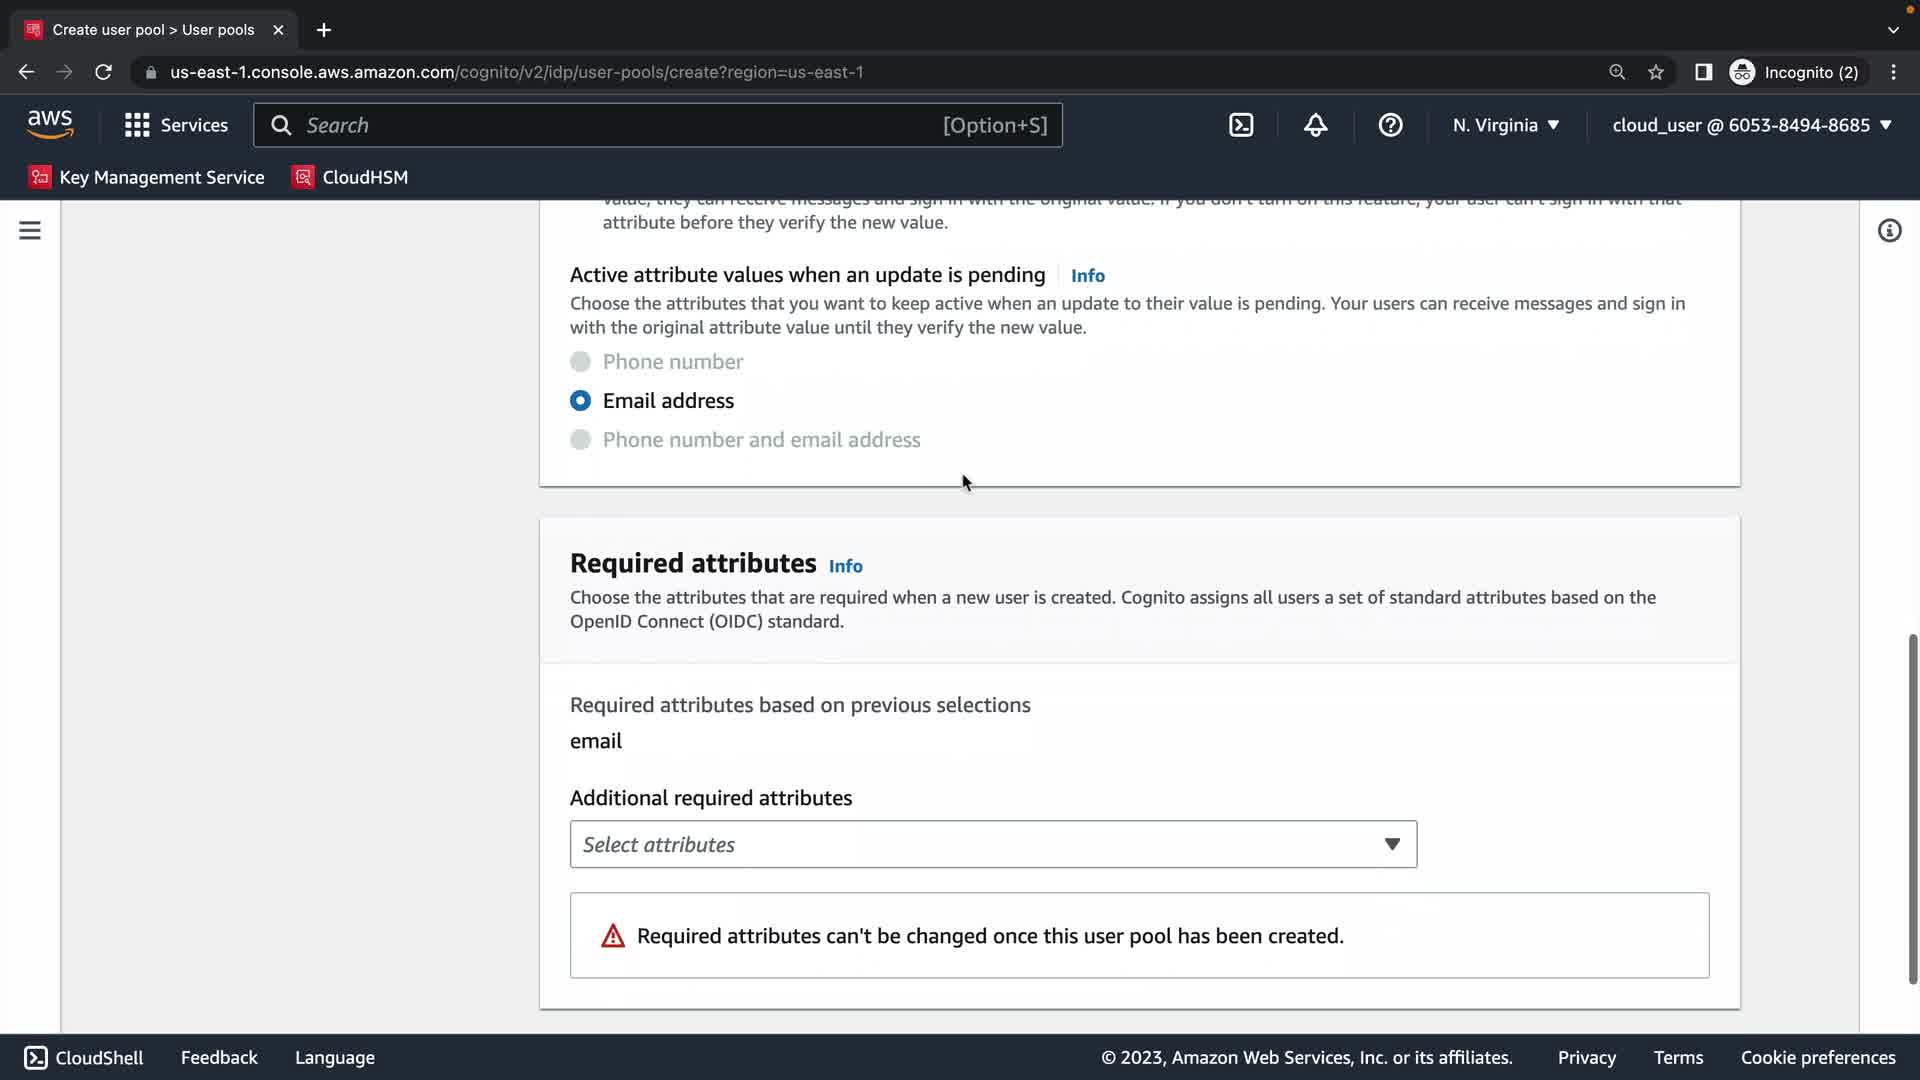
Task: Click the Create user pool browser tab
Action: pos(153,30)
